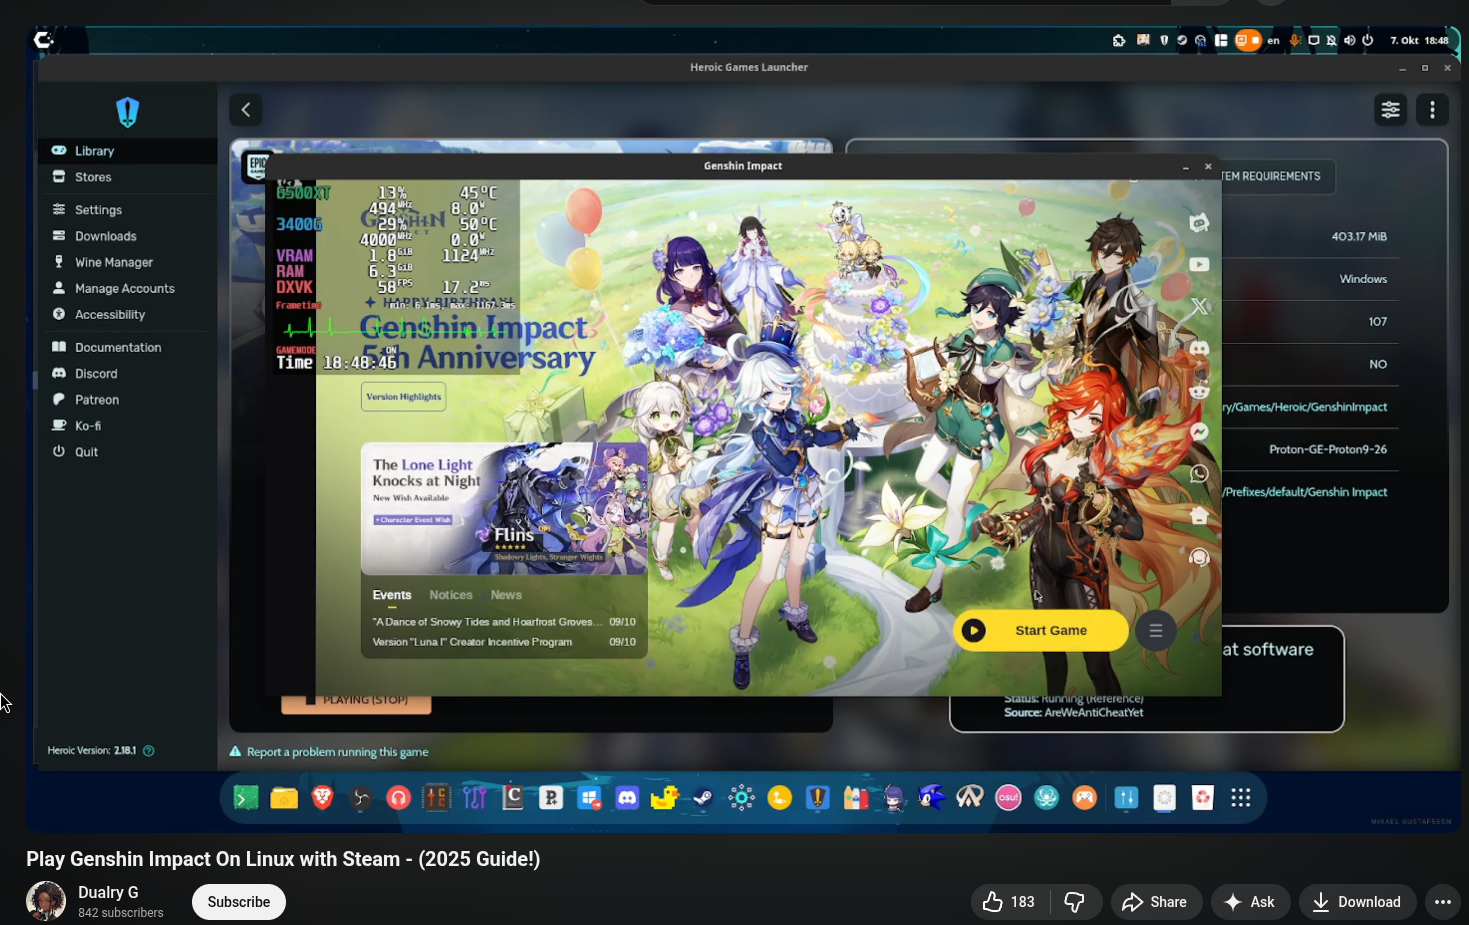Switch to the Events tab
This screenshot has width=1469, height=925.
point(392,595)
